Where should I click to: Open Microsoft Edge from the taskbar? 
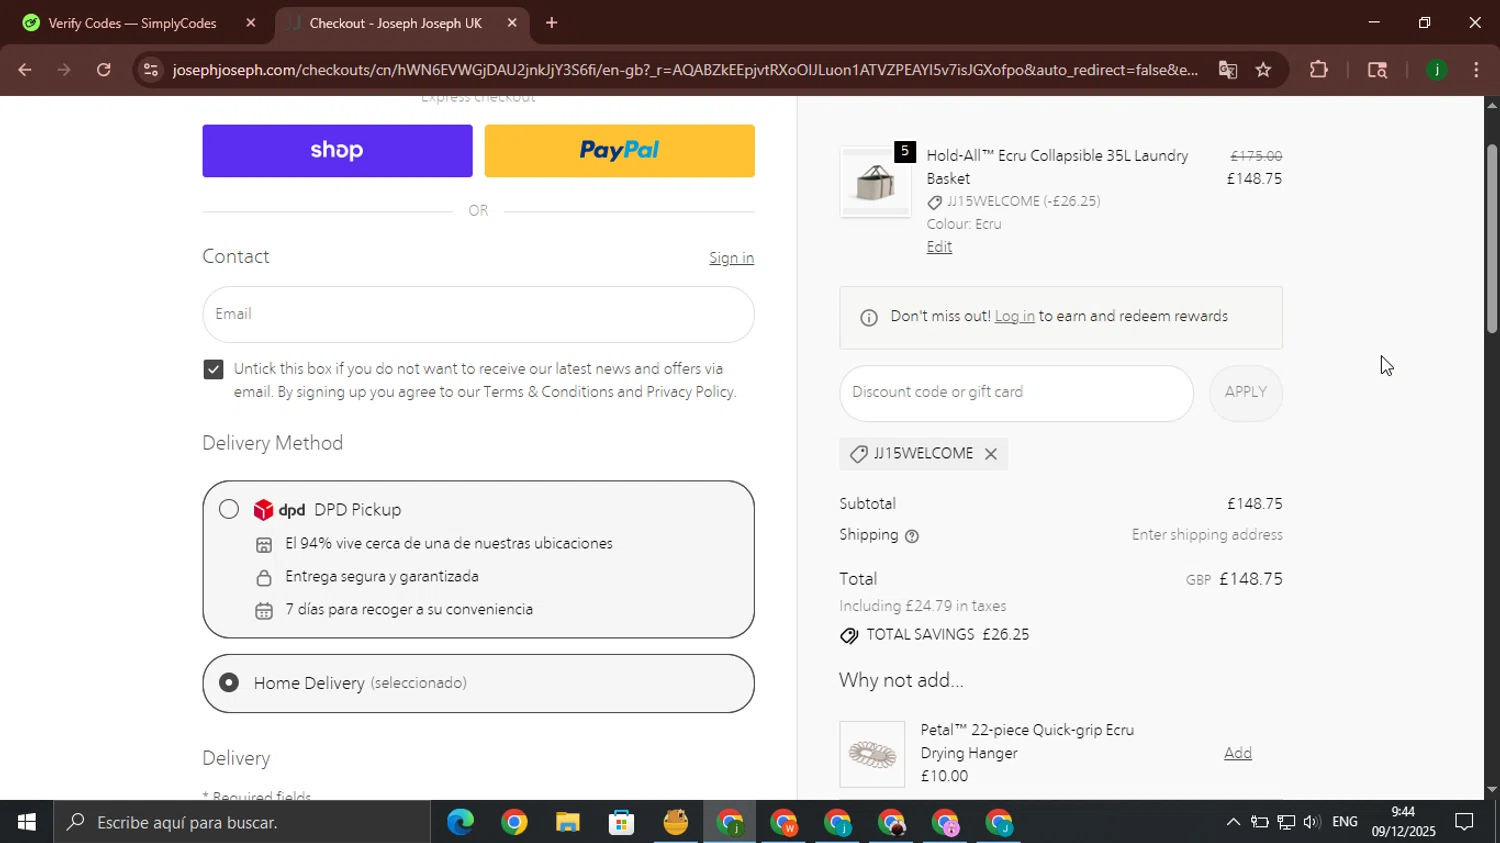click(x=460, y=822)
